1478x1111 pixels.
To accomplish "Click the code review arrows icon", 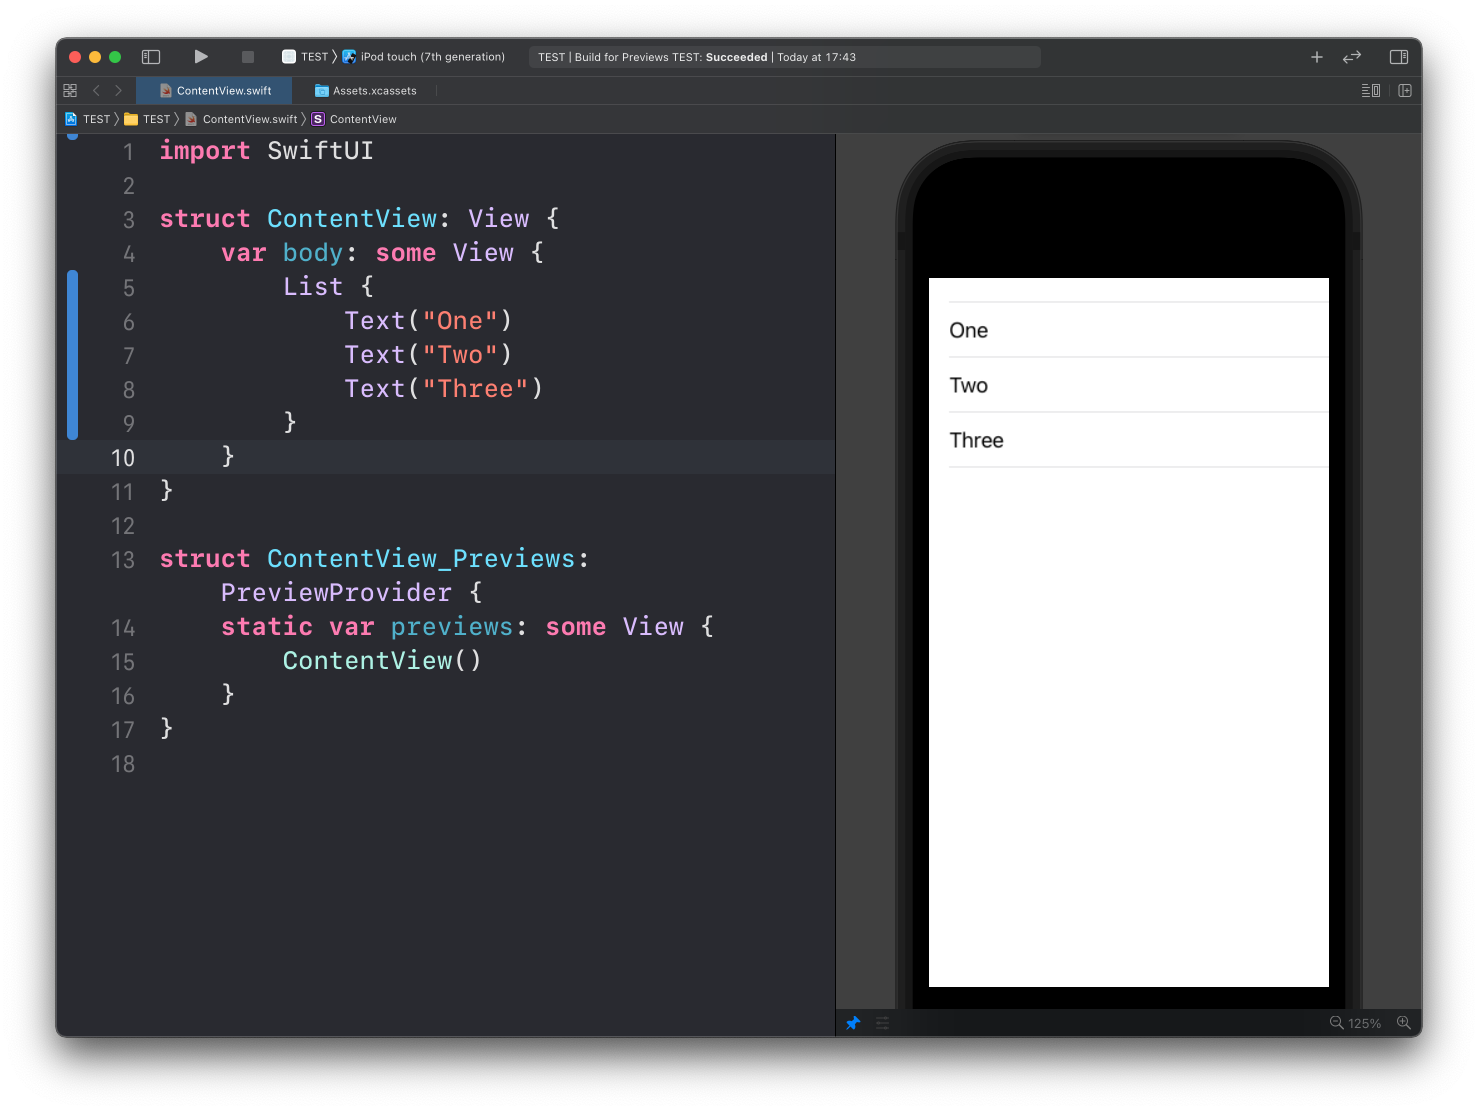I will (1352, 57).
